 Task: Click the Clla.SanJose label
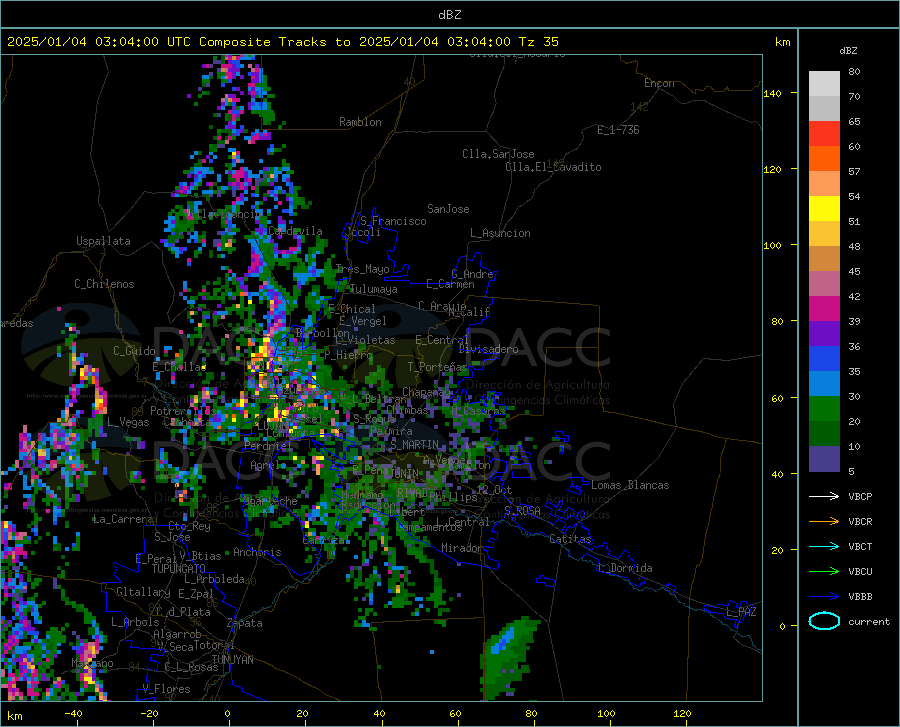click(498, 154)
